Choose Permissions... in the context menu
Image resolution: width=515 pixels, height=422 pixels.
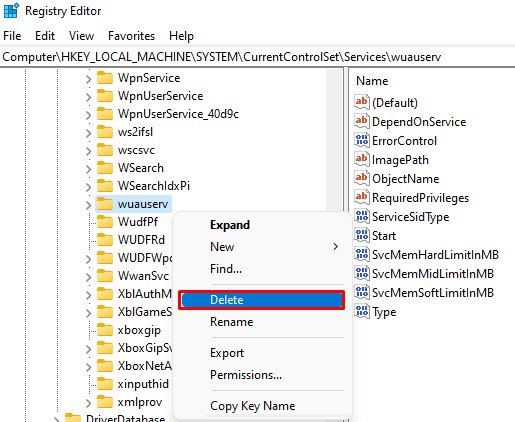(246, 375)
